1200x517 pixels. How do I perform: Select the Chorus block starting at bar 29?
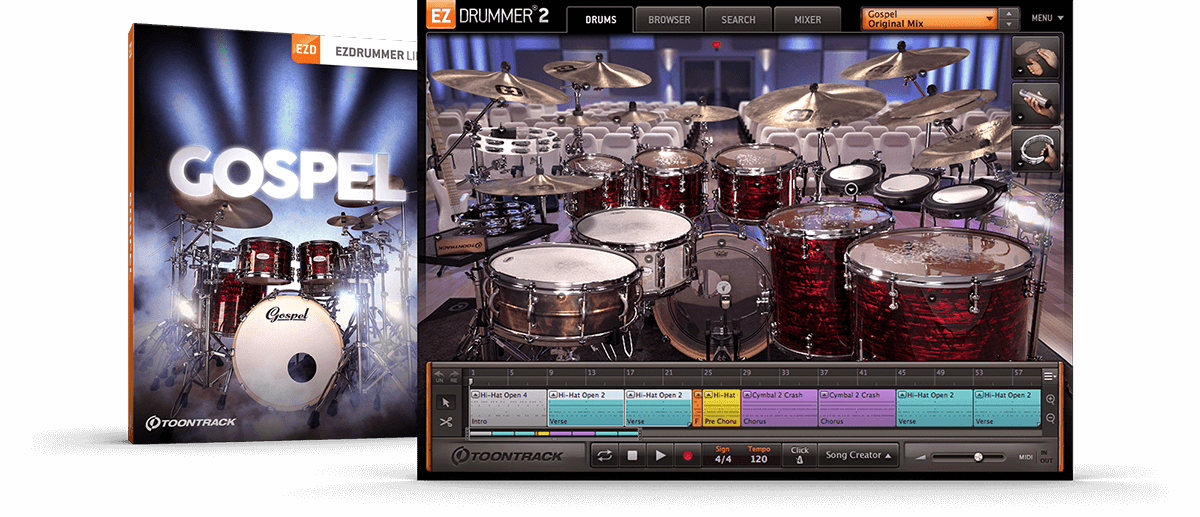pyautogui.click(x=779, y=408)
